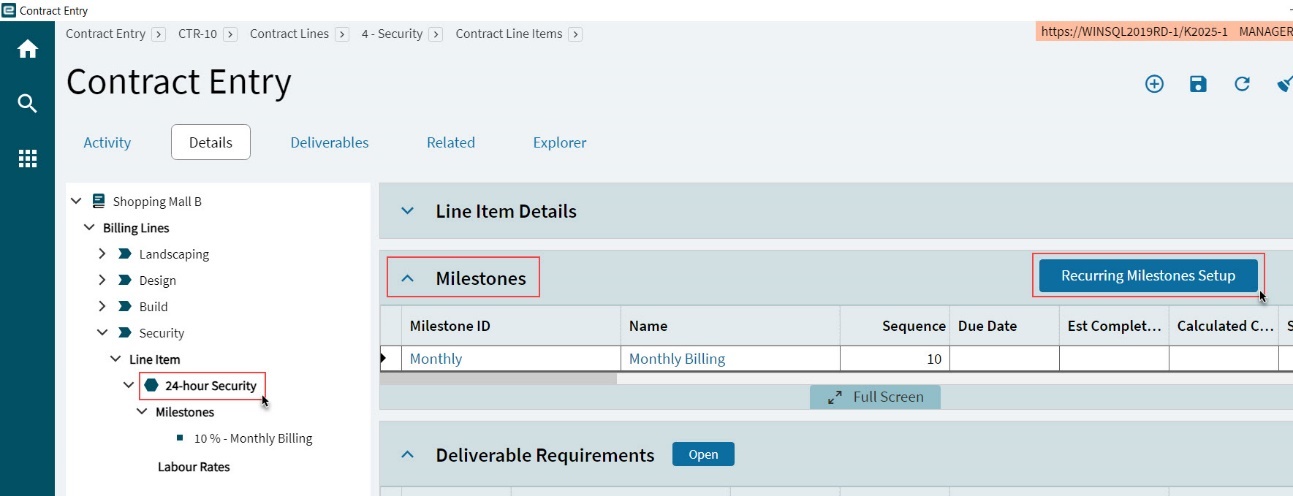Image resolution: width=1293 pixels, height=496 pixels.
Task: Open the Search magnifier in the sidebar
Action: click(x=27, y=103)
